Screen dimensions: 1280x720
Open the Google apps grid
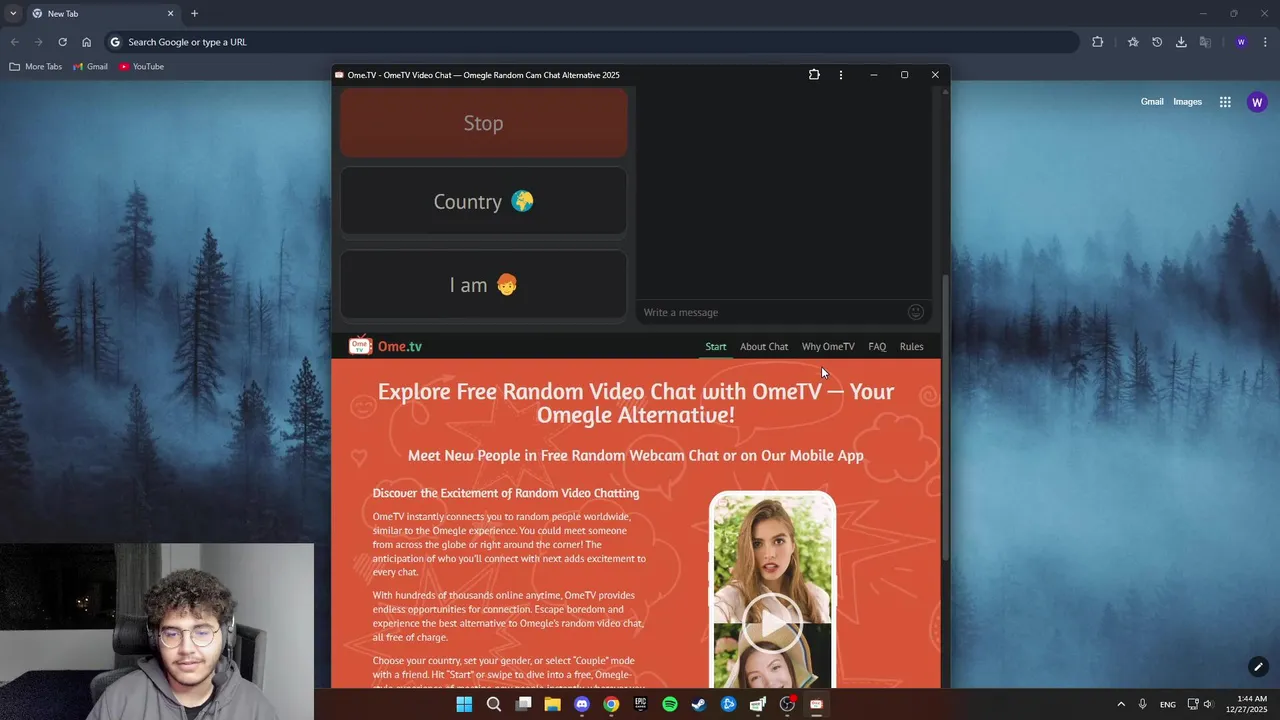click(x=1225, y=102)
